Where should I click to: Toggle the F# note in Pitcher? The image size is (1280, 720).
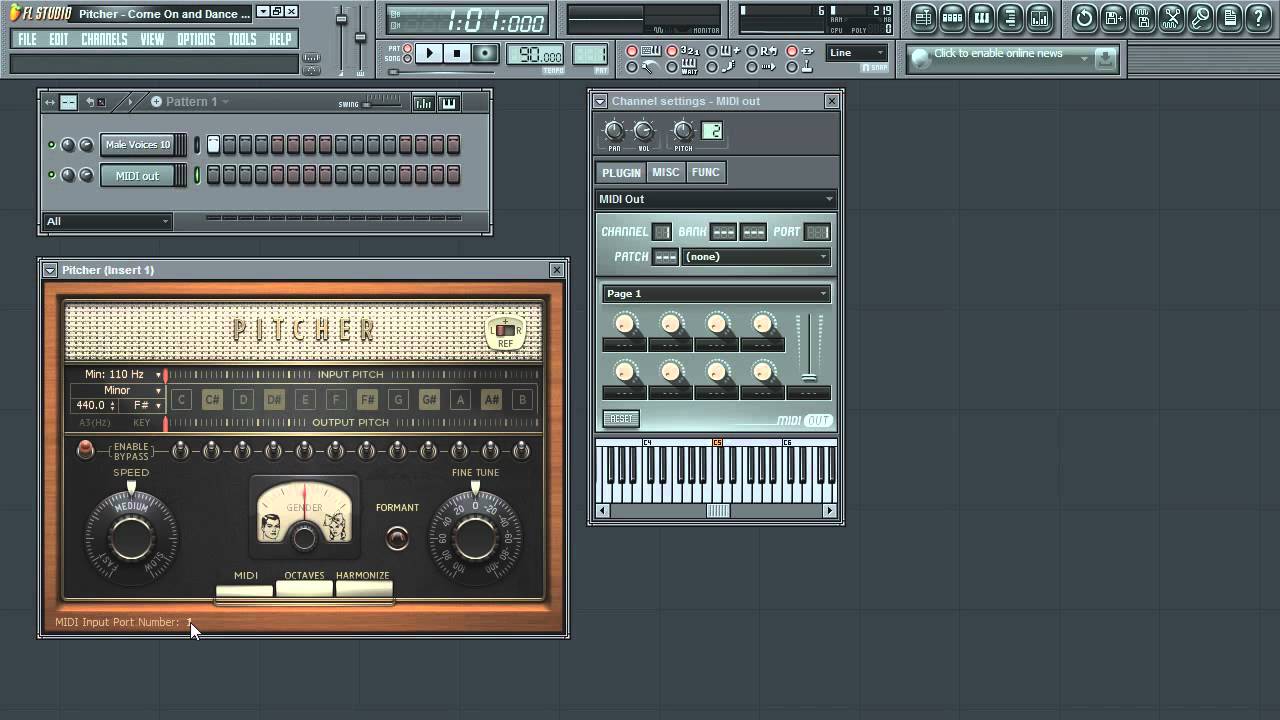pyautogui.click(x=367, y=400)
